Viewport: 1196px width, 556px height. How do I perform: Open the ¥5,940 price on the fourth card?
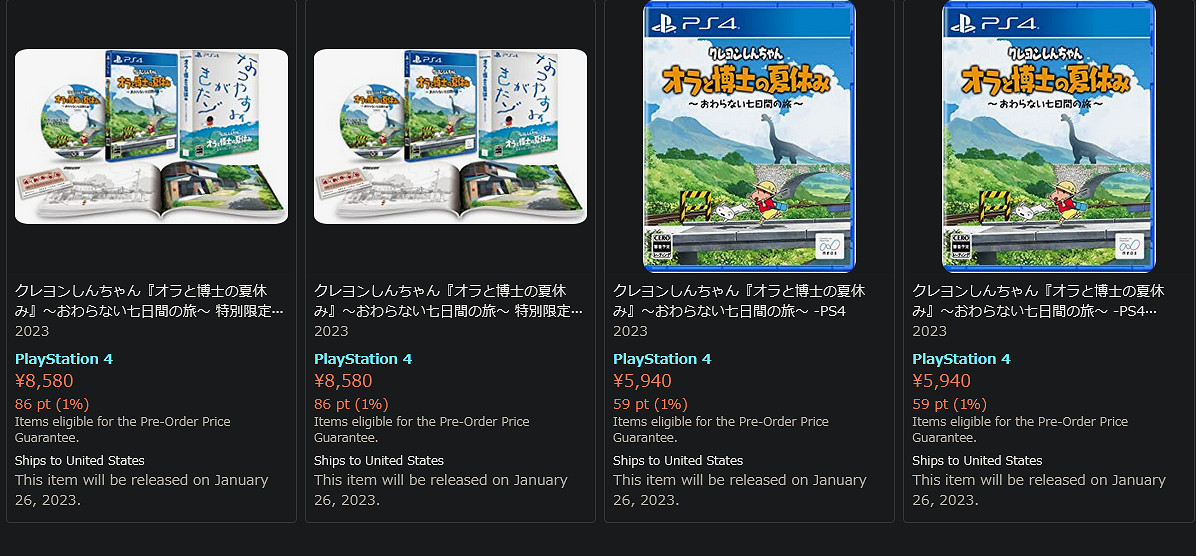pos(941,381)
